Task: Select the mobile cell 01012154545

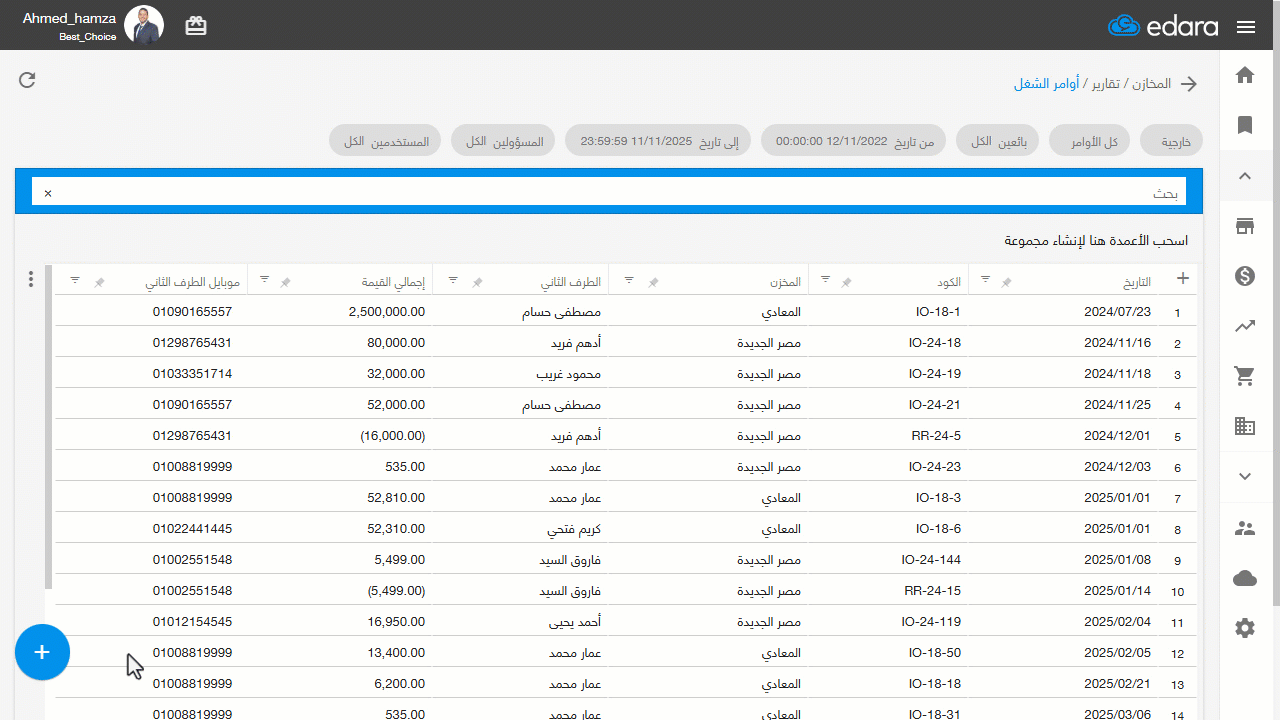Action: pyautogui.click(x=192, y=622)
